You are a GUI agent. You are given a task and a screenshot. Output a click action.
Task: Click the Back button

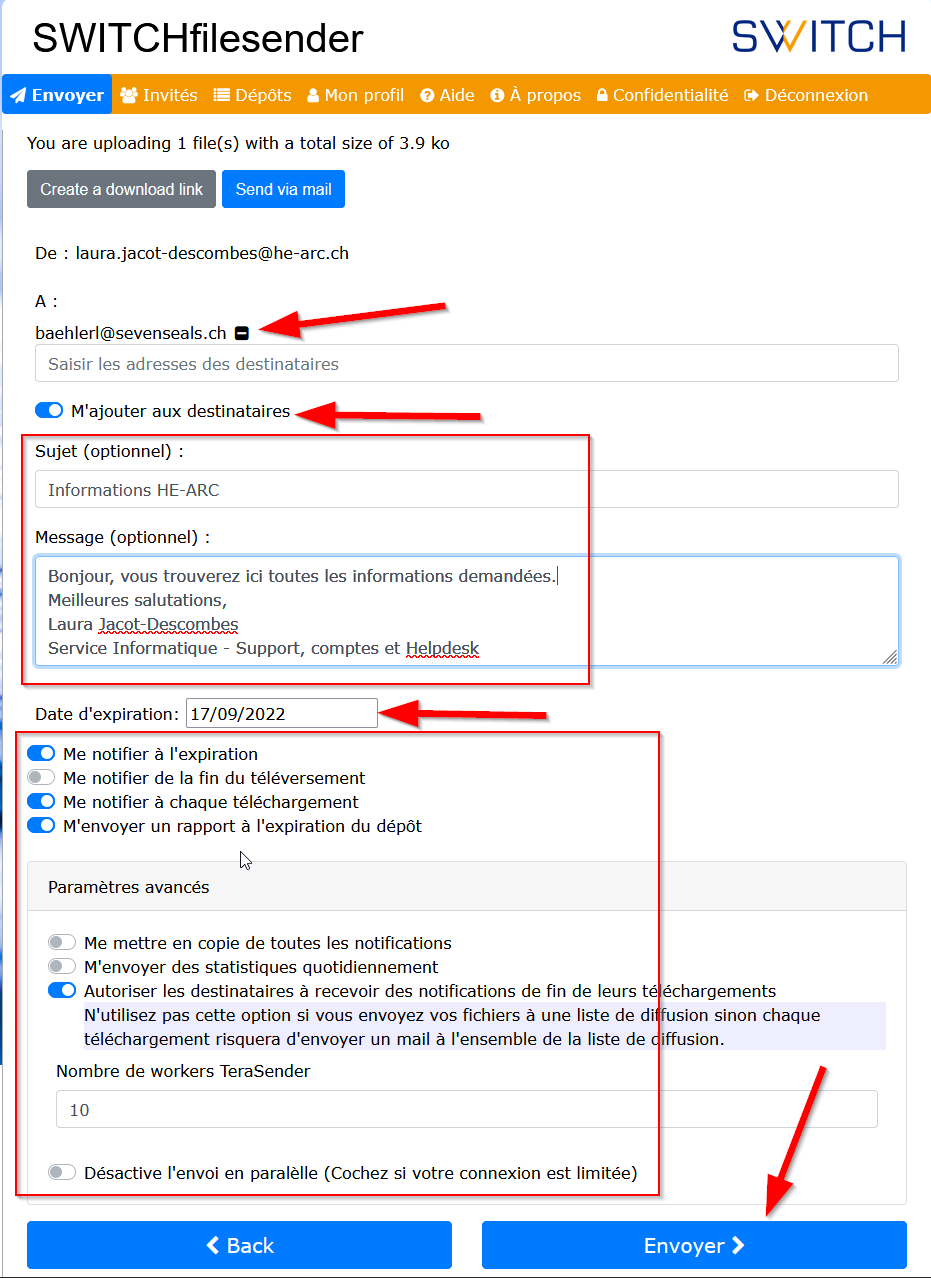click(x=239, y=1245)
